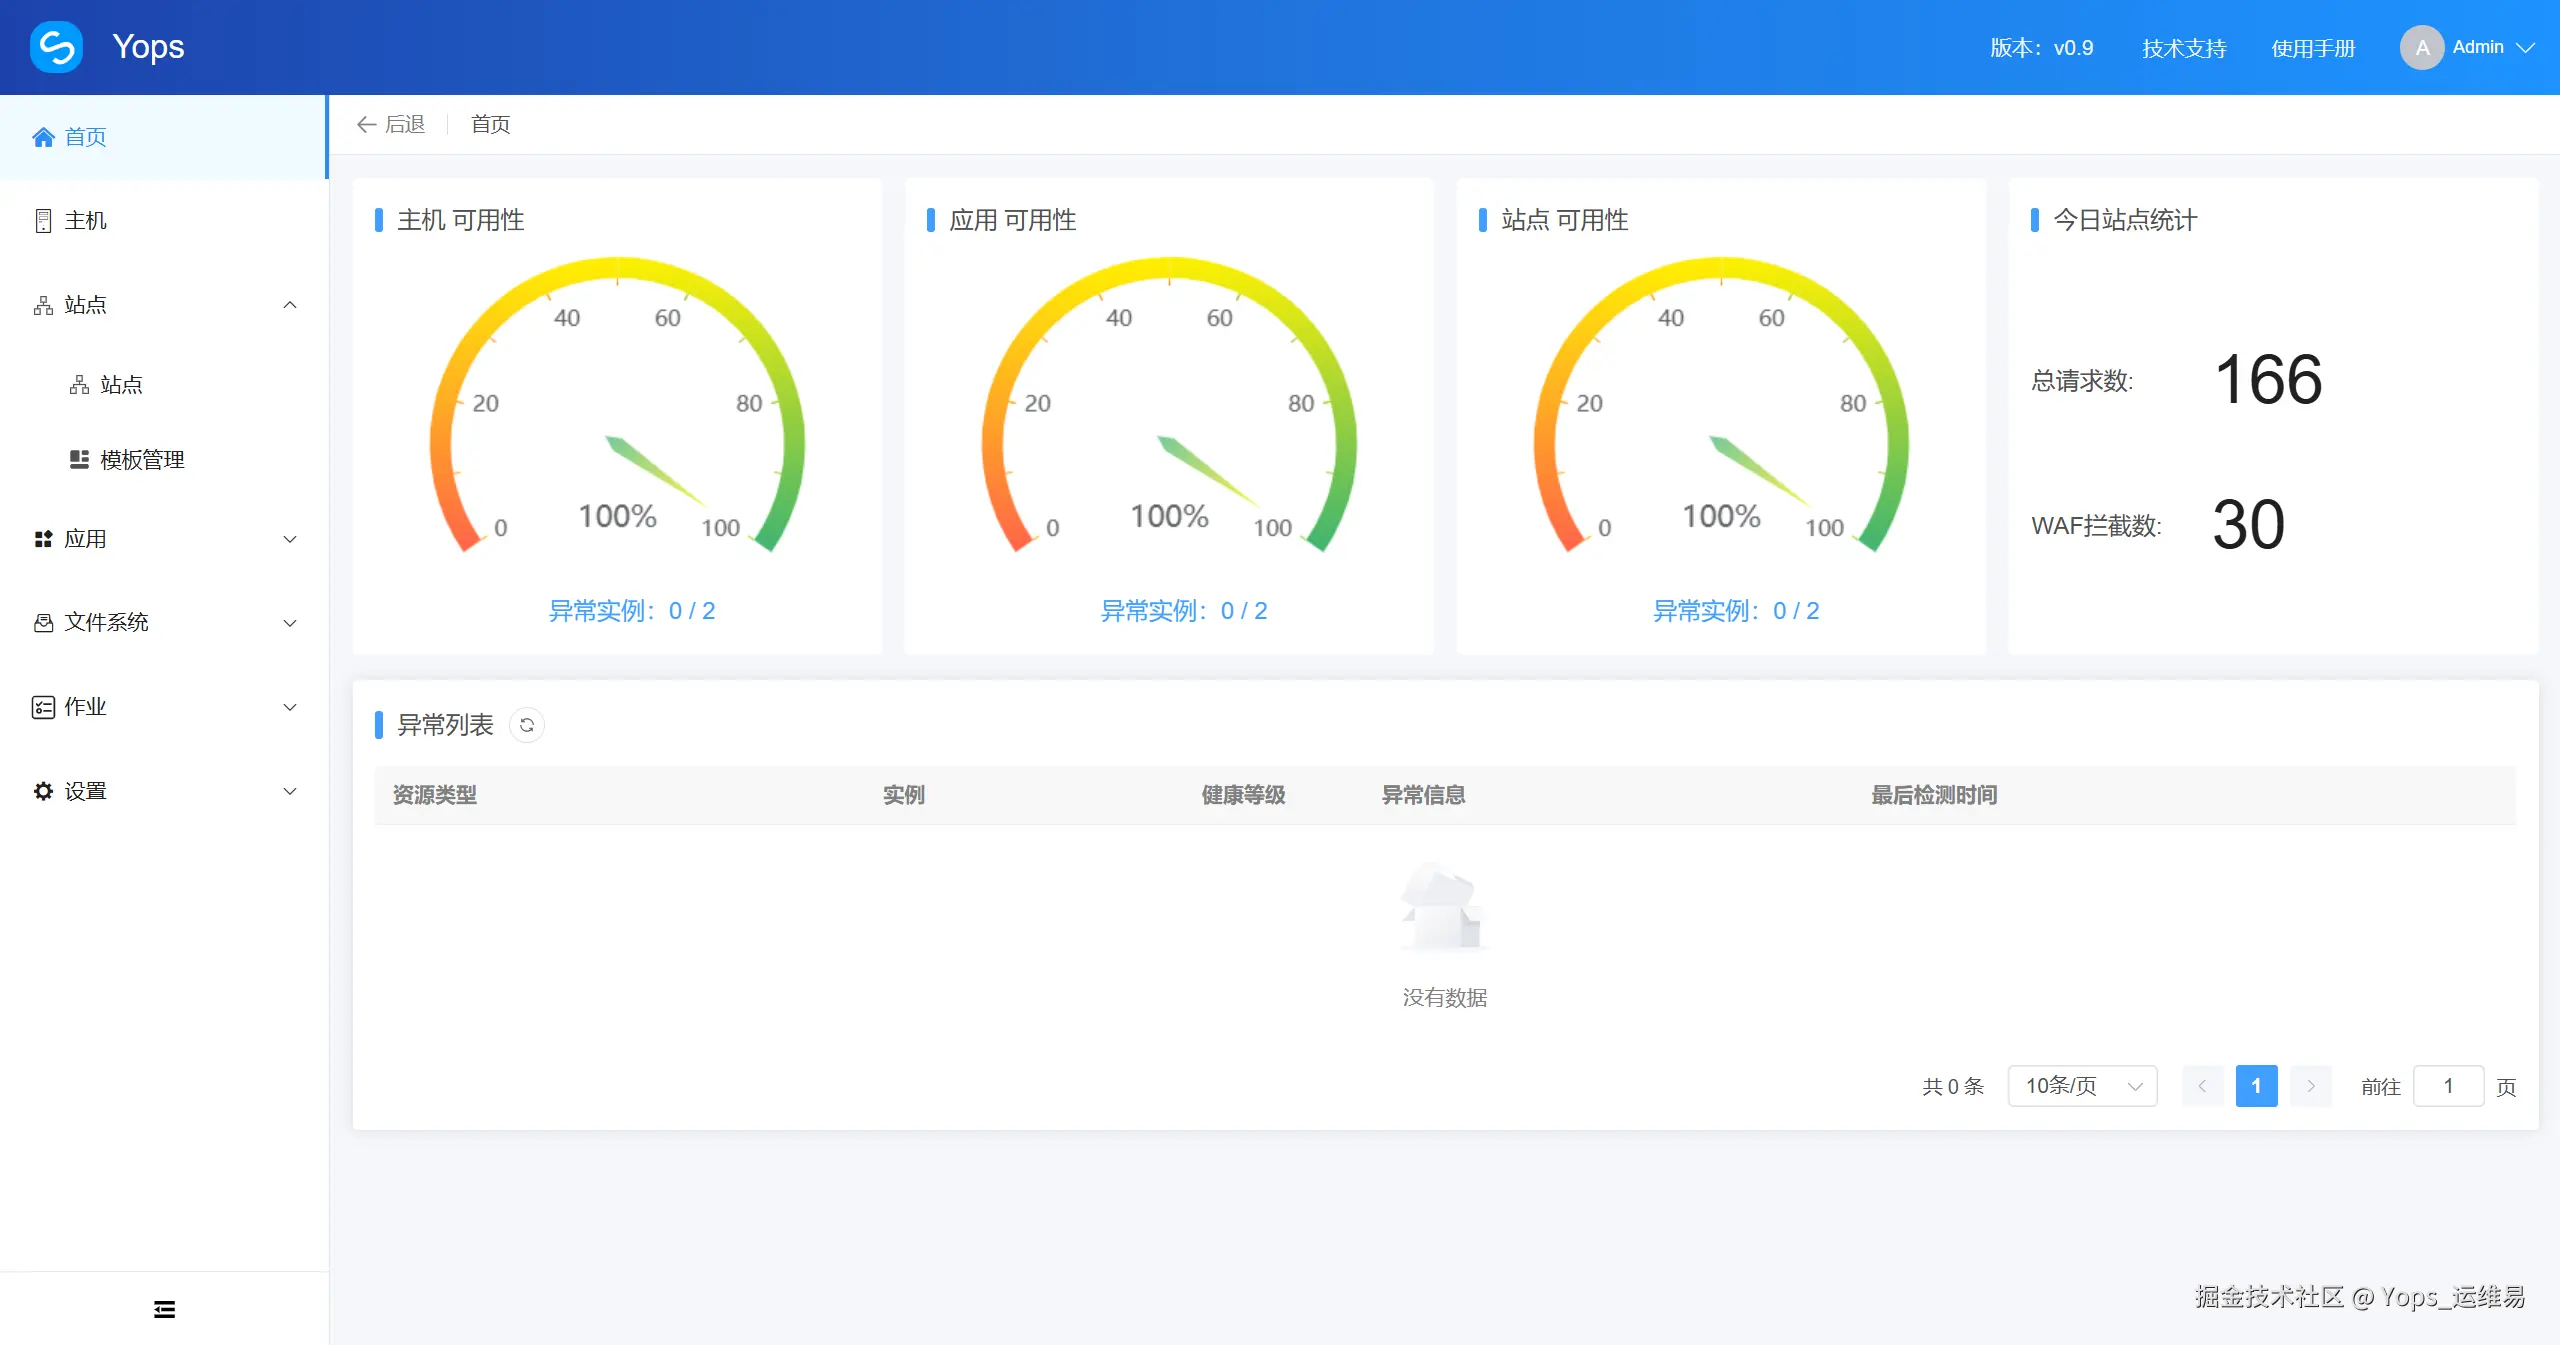Click the sidebar collapse icon at bottom
Screen dimensions: 2560x1345
coord(165,1309)
